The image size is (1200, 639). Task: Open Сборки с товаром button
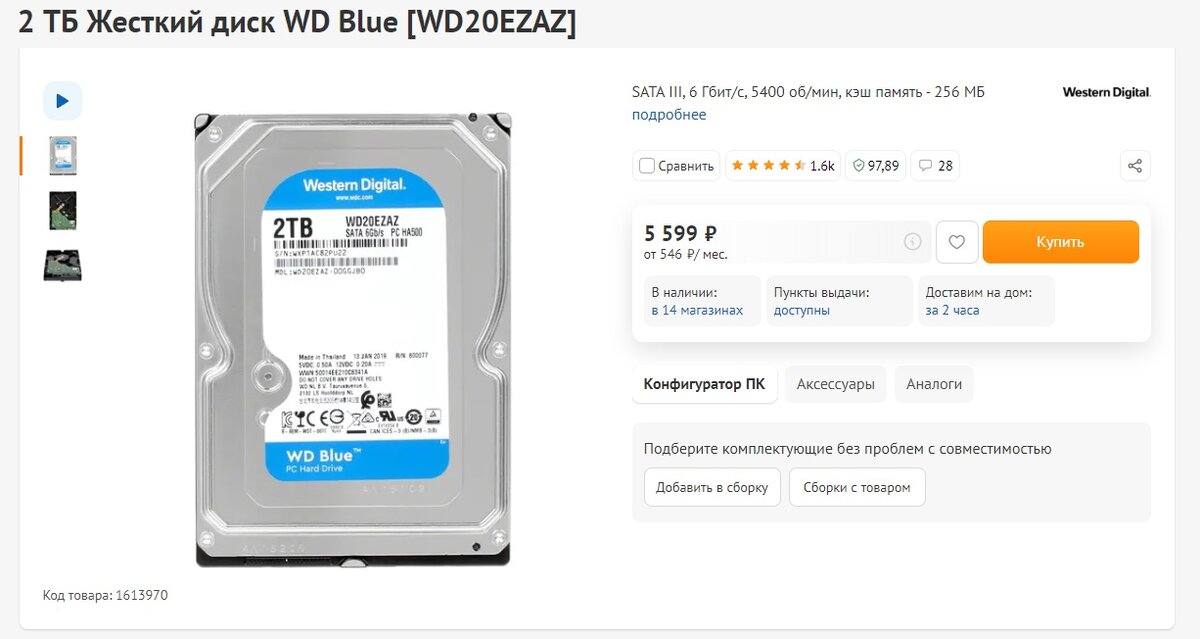[x=857, y=488]
